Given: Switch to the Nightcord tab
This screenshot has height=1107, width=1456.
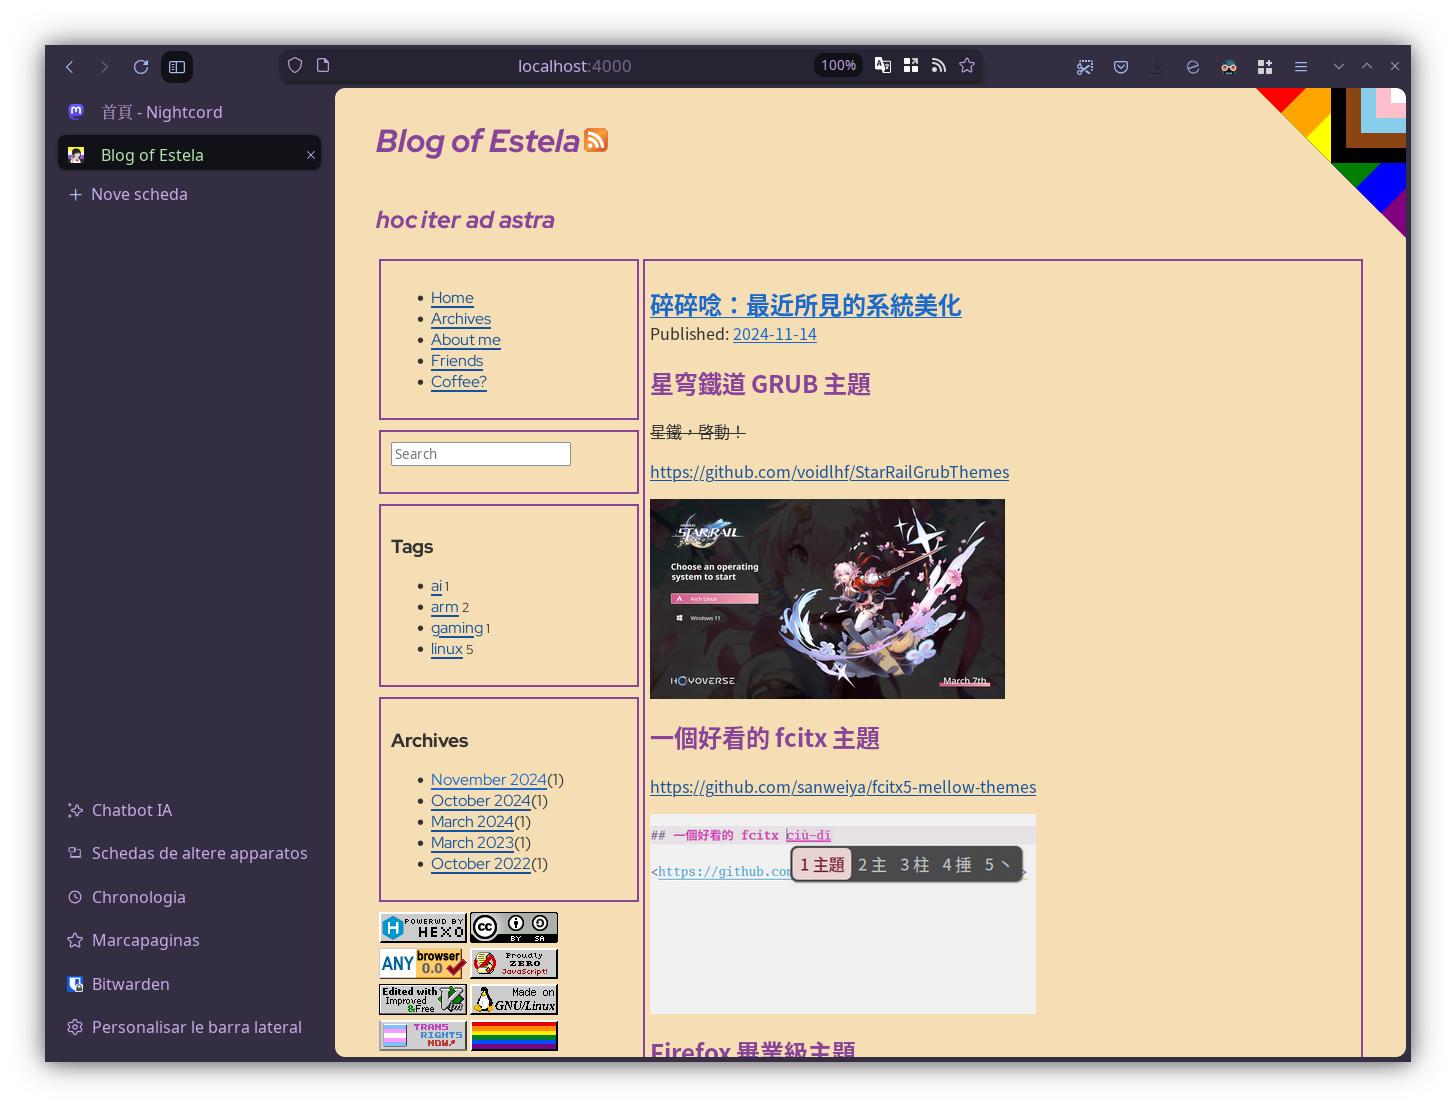Looking at the screenshot, I should [161, 112].
